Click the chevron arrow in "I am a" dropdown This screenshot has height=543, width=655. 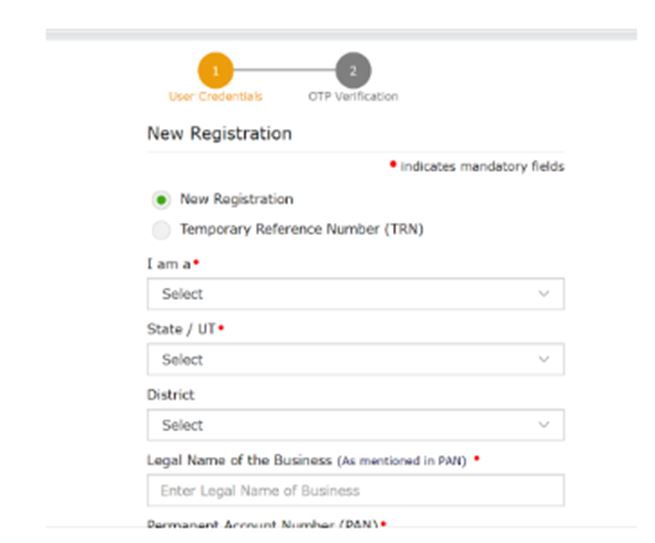(x=543, y=294)
